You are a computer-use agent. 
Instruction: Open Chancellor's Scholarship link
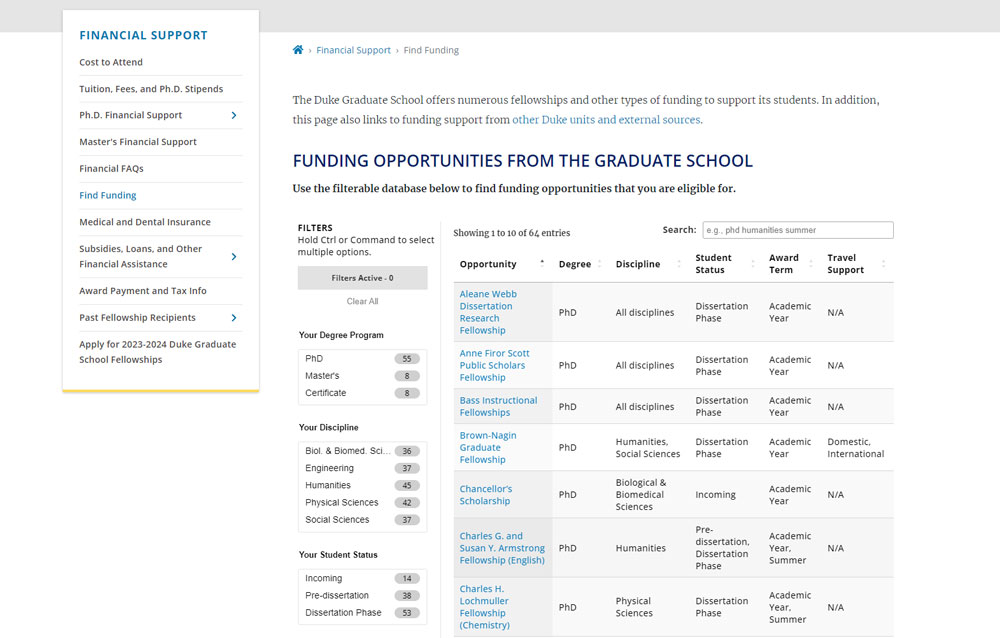coord(486,495)
